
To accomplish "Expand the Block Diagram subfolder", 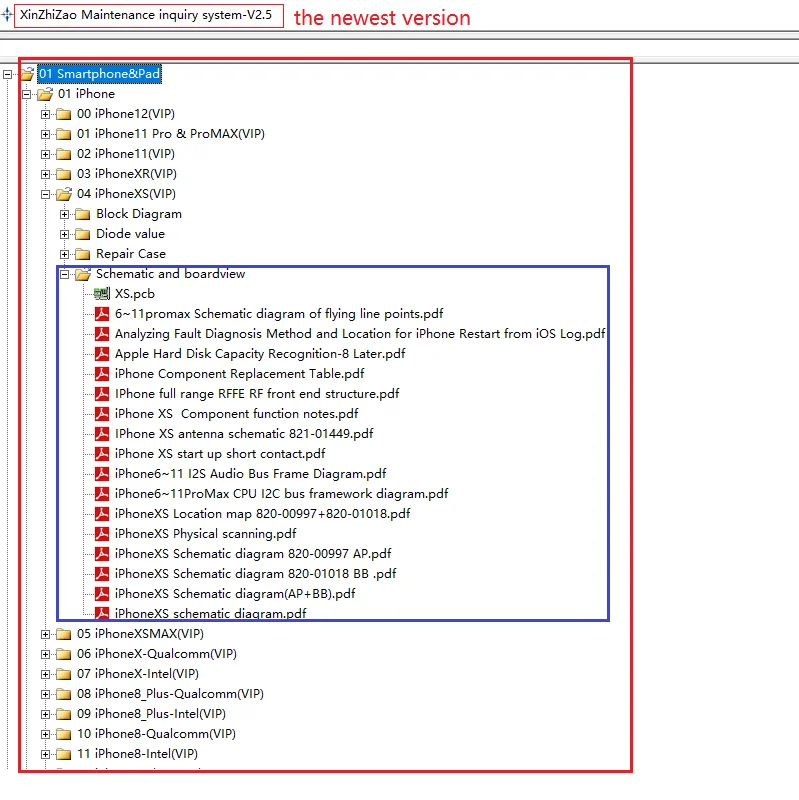I will click(x=64, y=214).
